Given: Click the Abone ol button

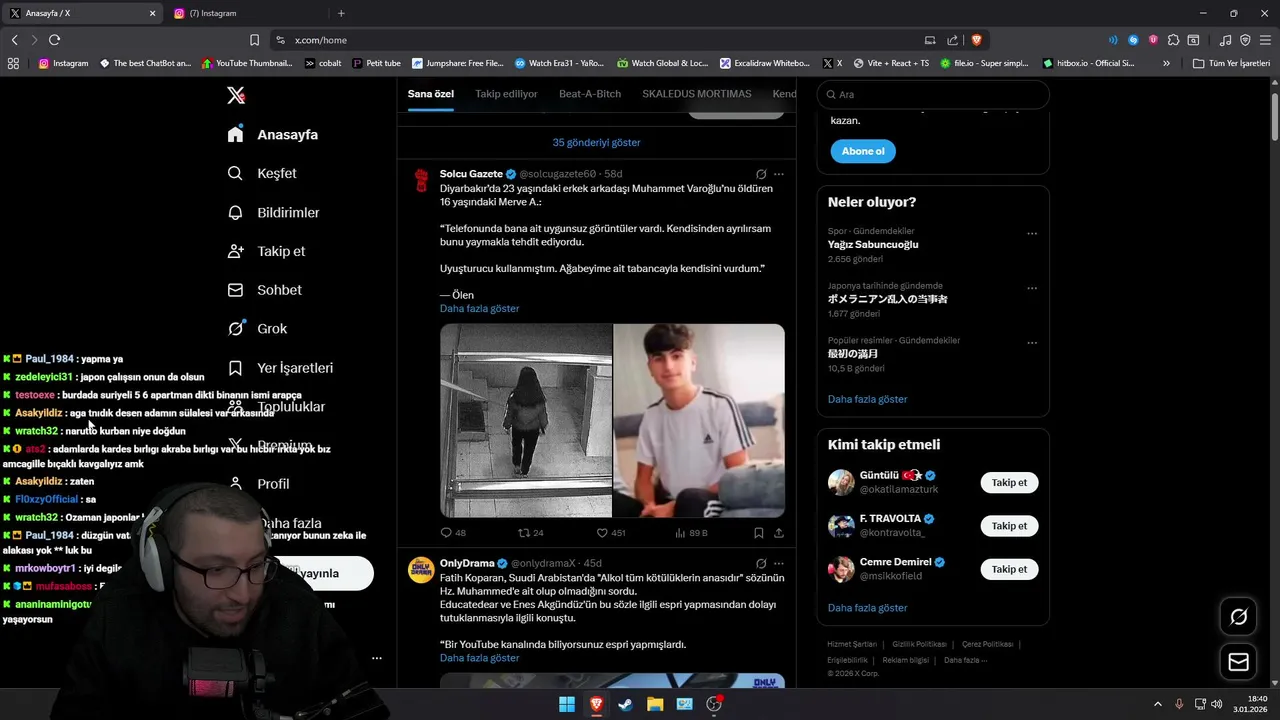Looking at the screenshot, I should (863, 151).
